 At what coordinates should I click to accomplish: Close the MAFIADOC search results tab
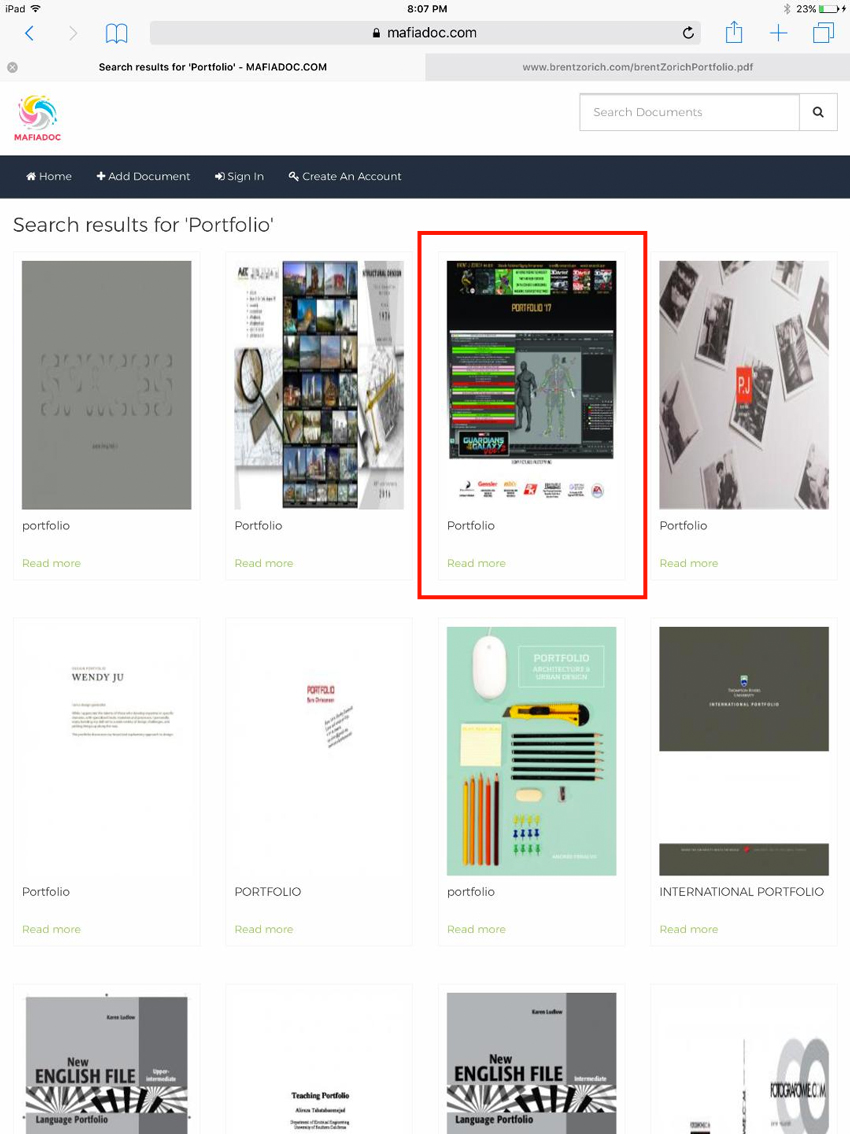[x=12, y=67]
